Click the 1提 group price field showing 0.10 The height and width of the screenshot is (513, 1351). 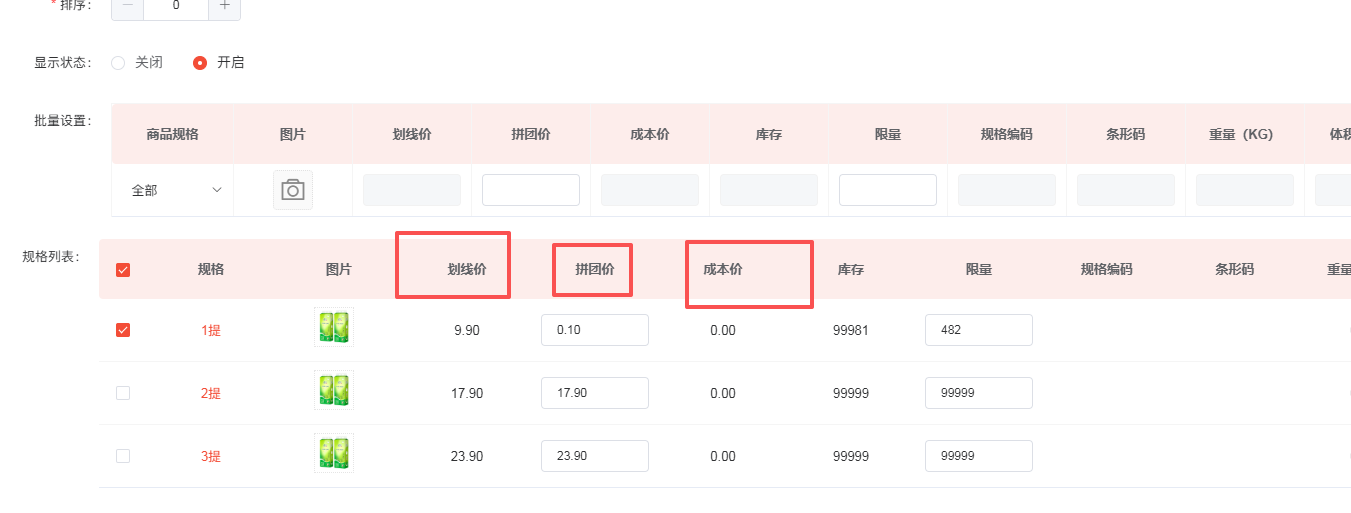[595, 330]
